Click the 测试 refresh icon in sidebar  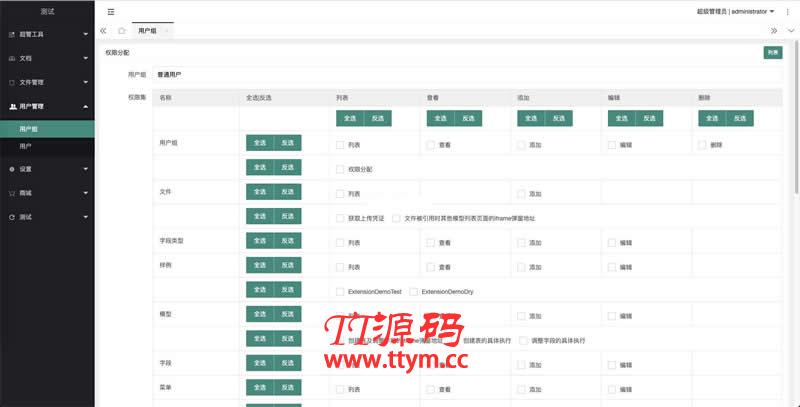point(12,217)
